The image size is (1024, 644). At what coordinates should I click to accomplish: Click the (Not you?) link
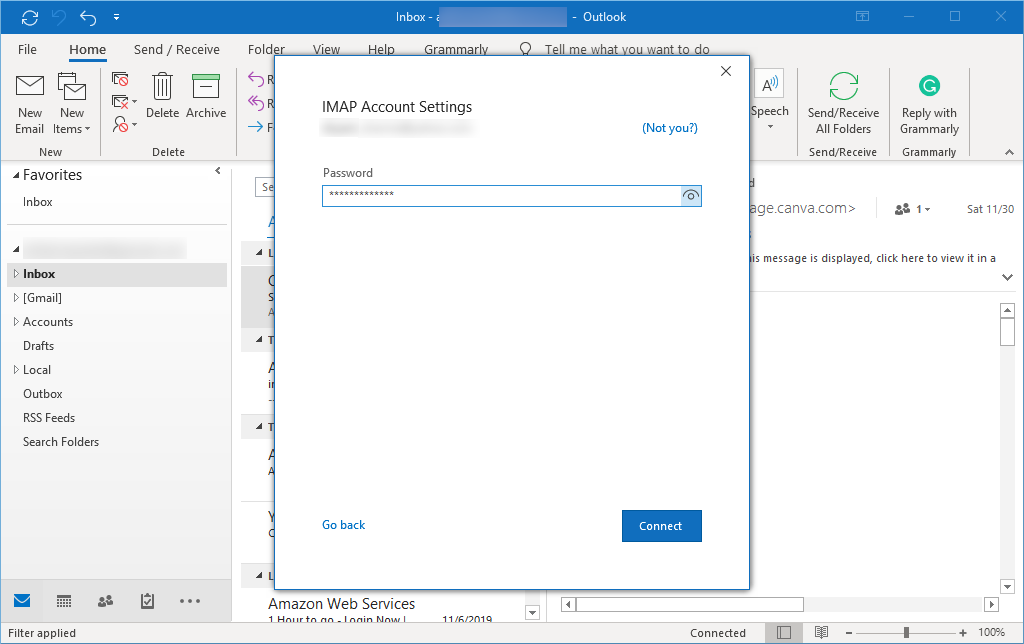point(669,128)
